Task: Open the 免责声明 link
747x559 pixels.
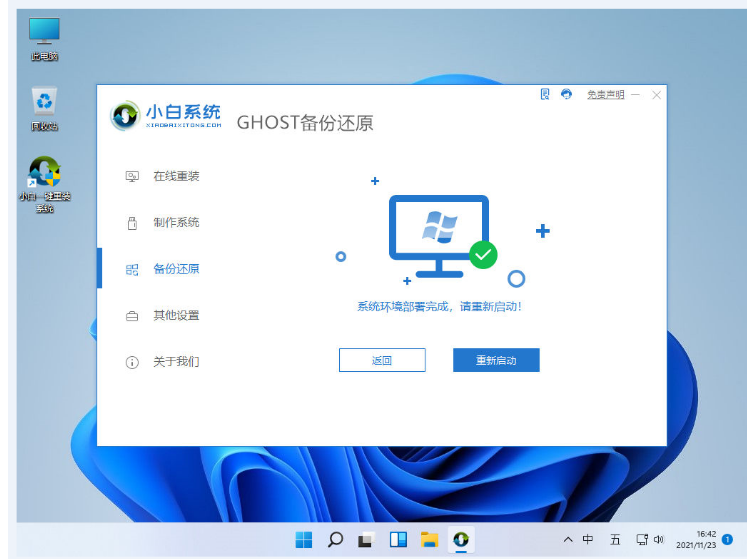Action: tap(605, 95)
